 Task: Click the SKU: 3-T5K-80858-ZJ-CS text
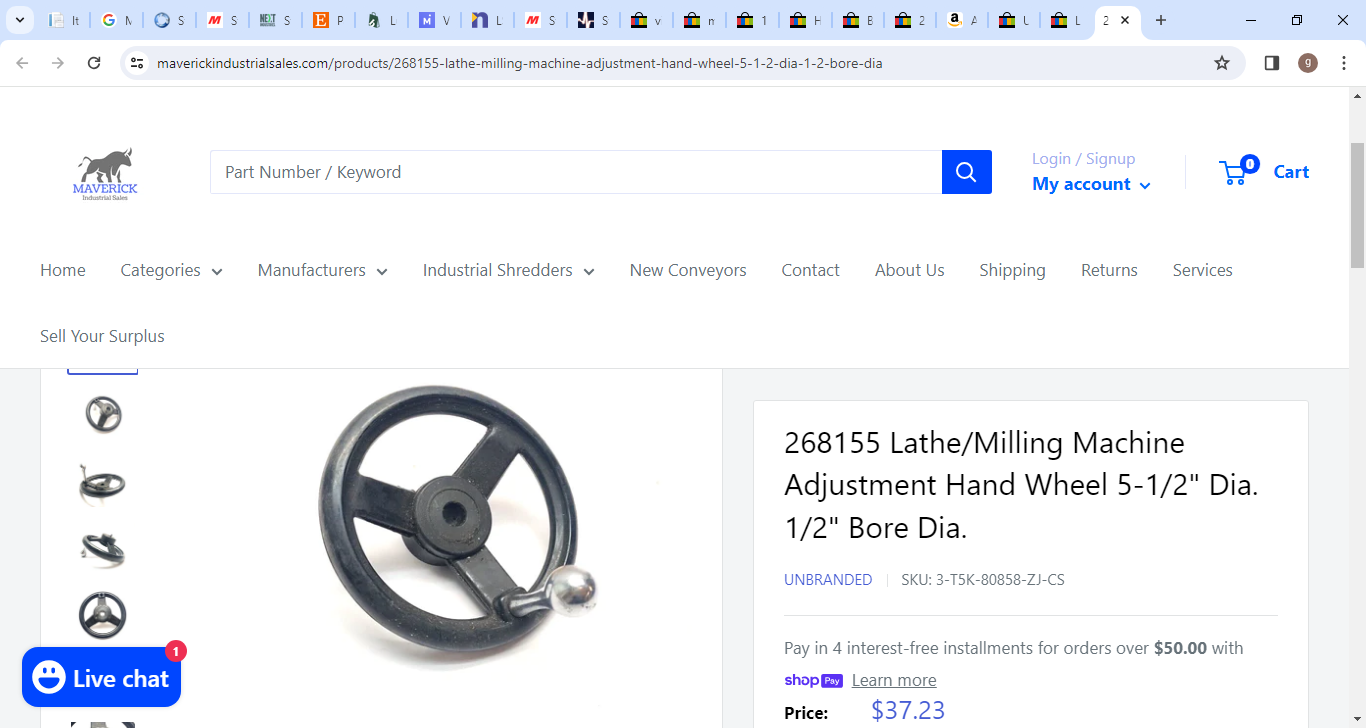pos(982,580)
